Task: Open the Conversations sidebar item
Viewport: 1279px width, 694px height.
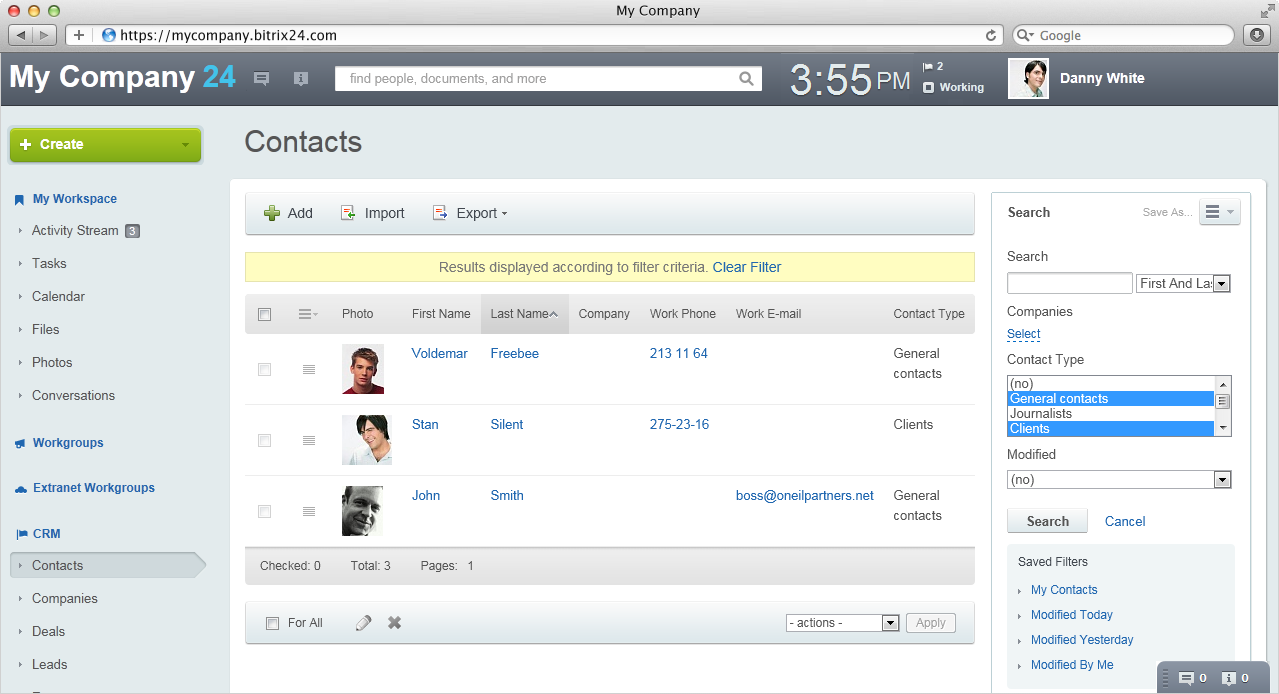Action: (73, 395)
